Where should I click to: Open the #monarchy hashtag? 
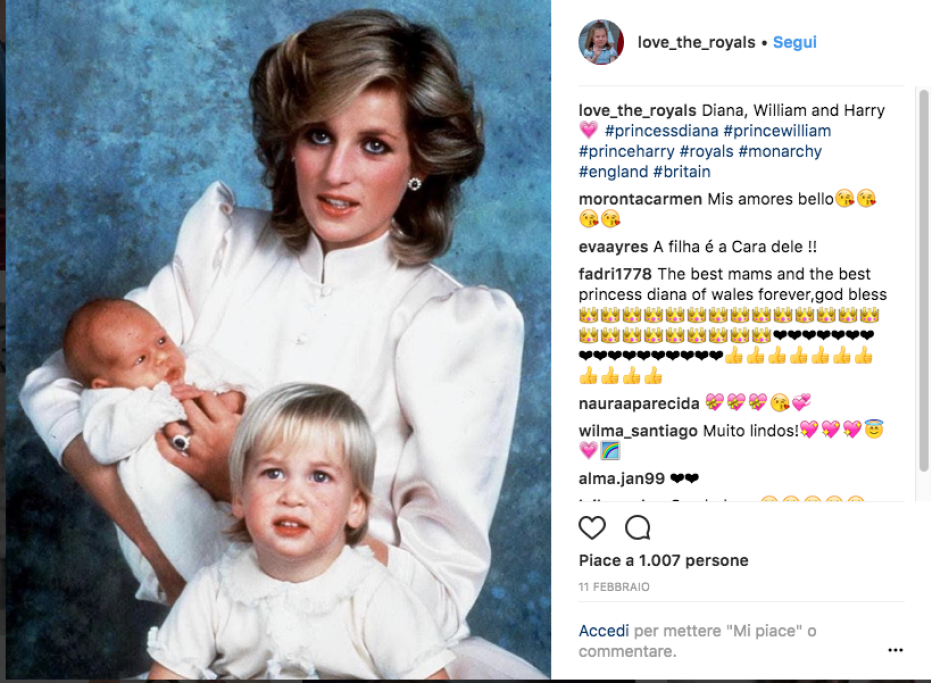coord(780,151)
